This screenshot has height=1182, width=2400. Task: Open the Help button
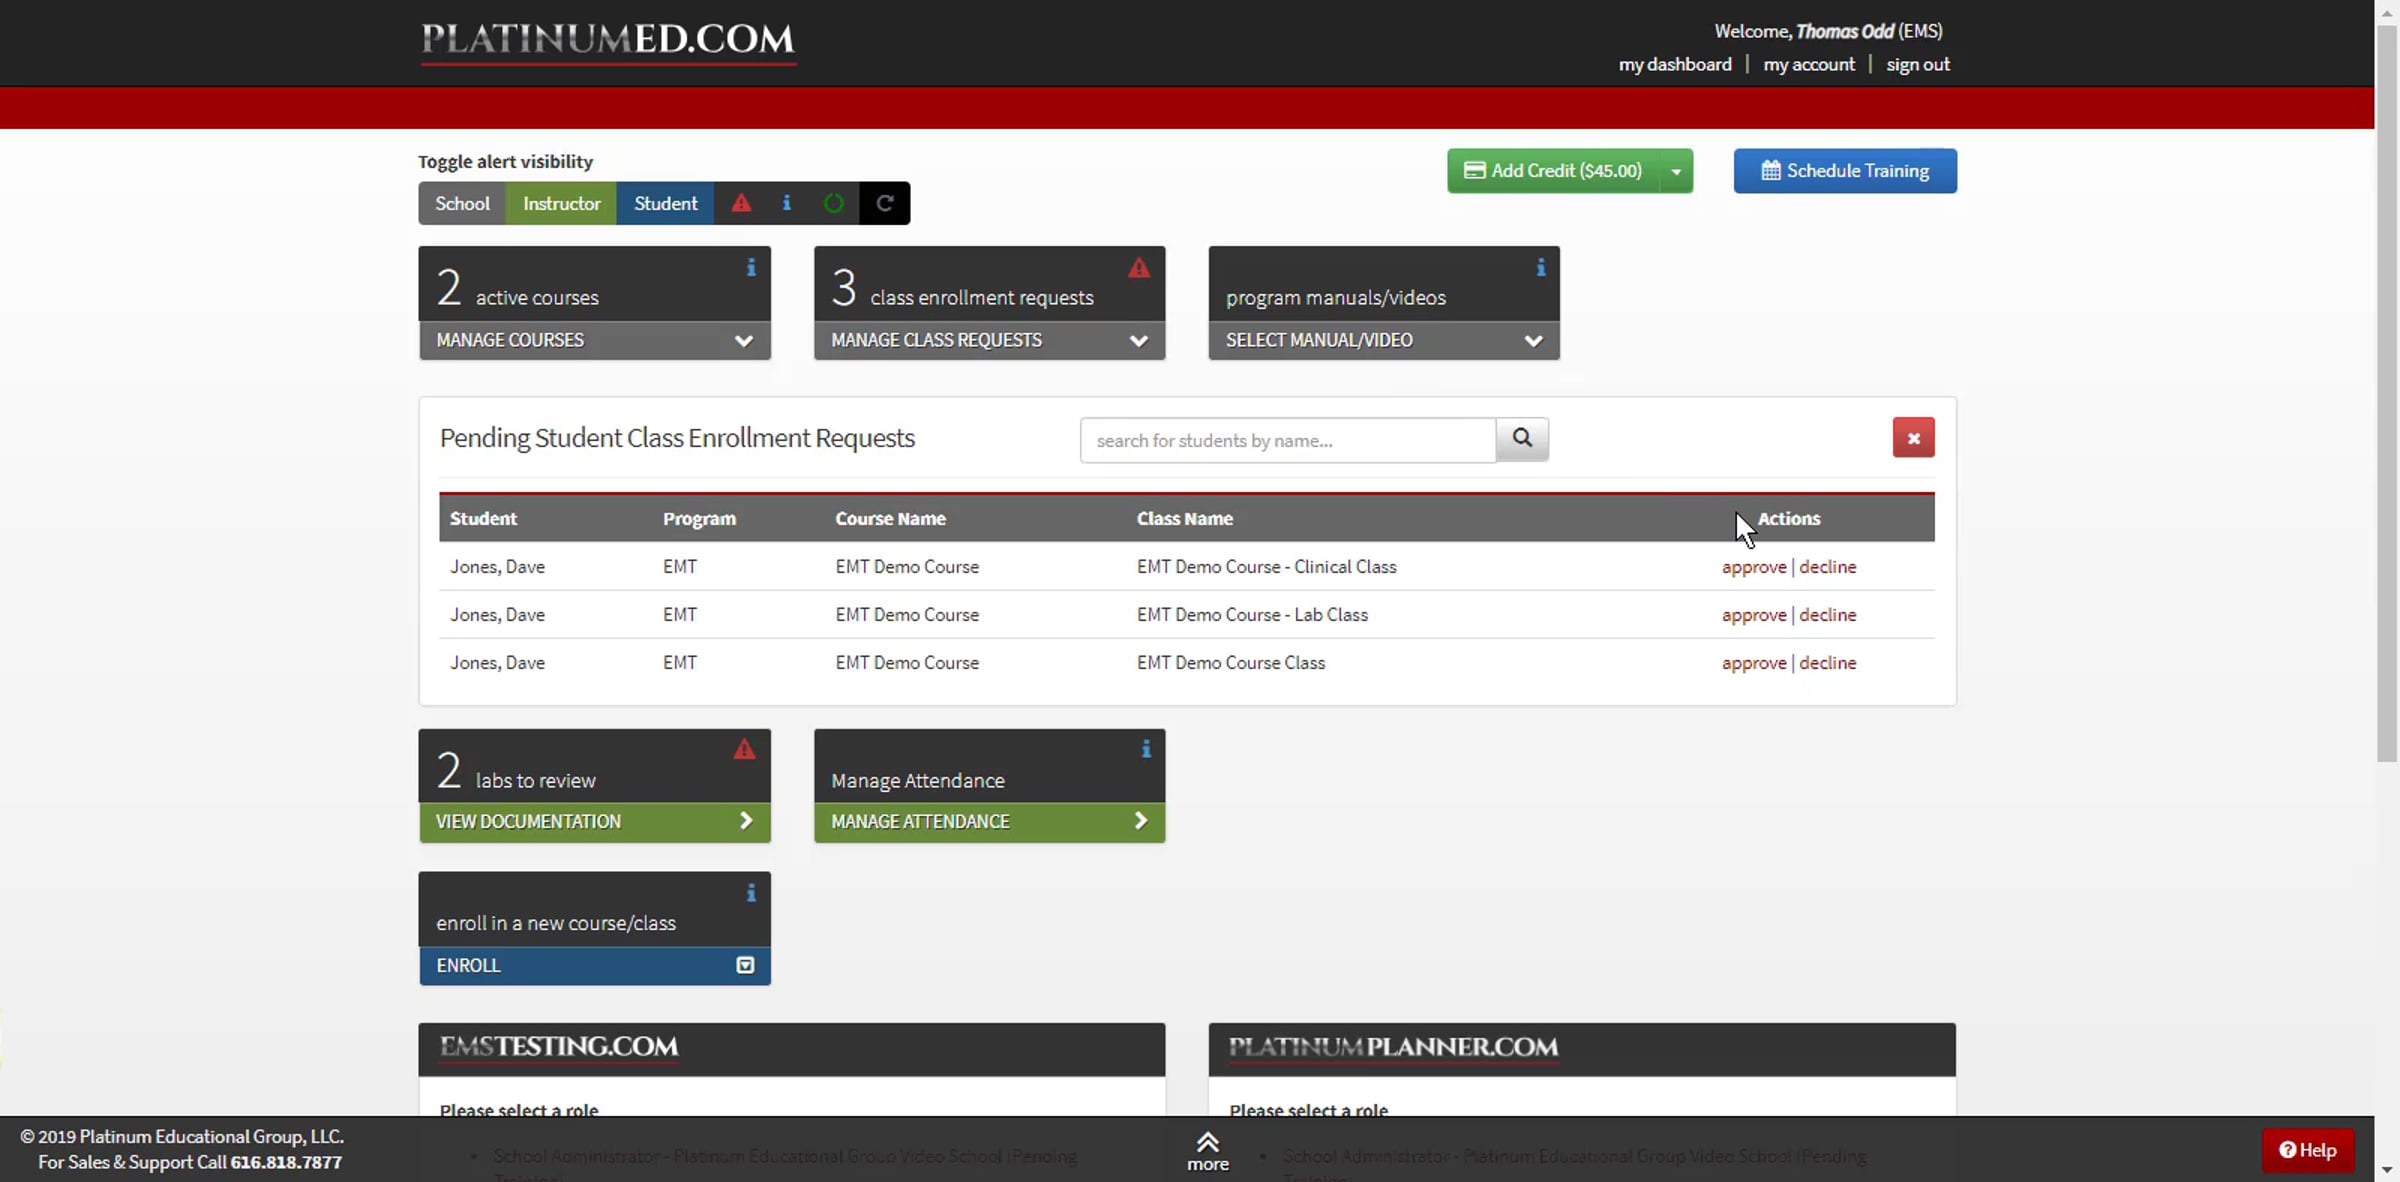(x=2308, y=1150)
